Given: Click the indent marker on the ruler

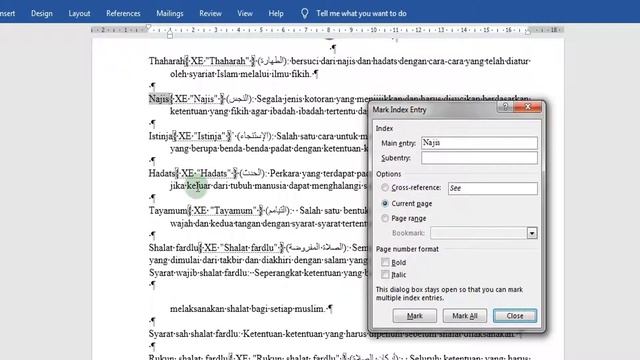Looking at the screenshot, I should [x=170, y=35].
